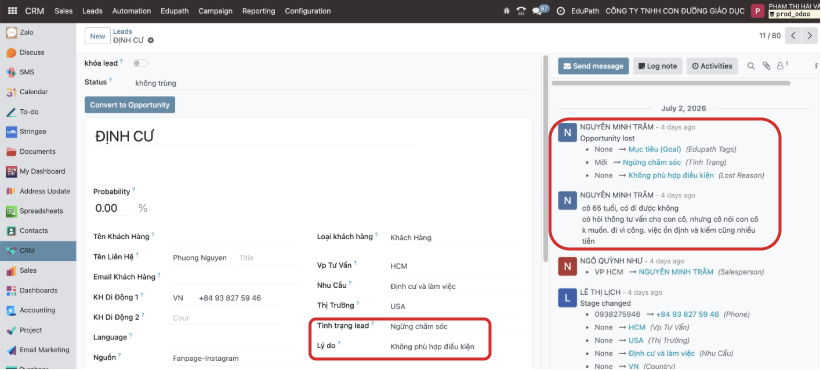
Task: Open Status field không trùng
Action: click(332, 83)
